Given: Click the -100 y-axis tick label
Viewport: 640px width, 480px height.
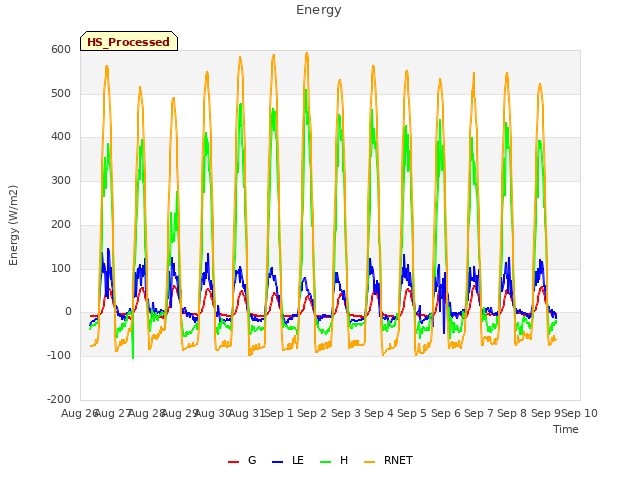Looking at the screenshot, I should click(x=59, y=356).
